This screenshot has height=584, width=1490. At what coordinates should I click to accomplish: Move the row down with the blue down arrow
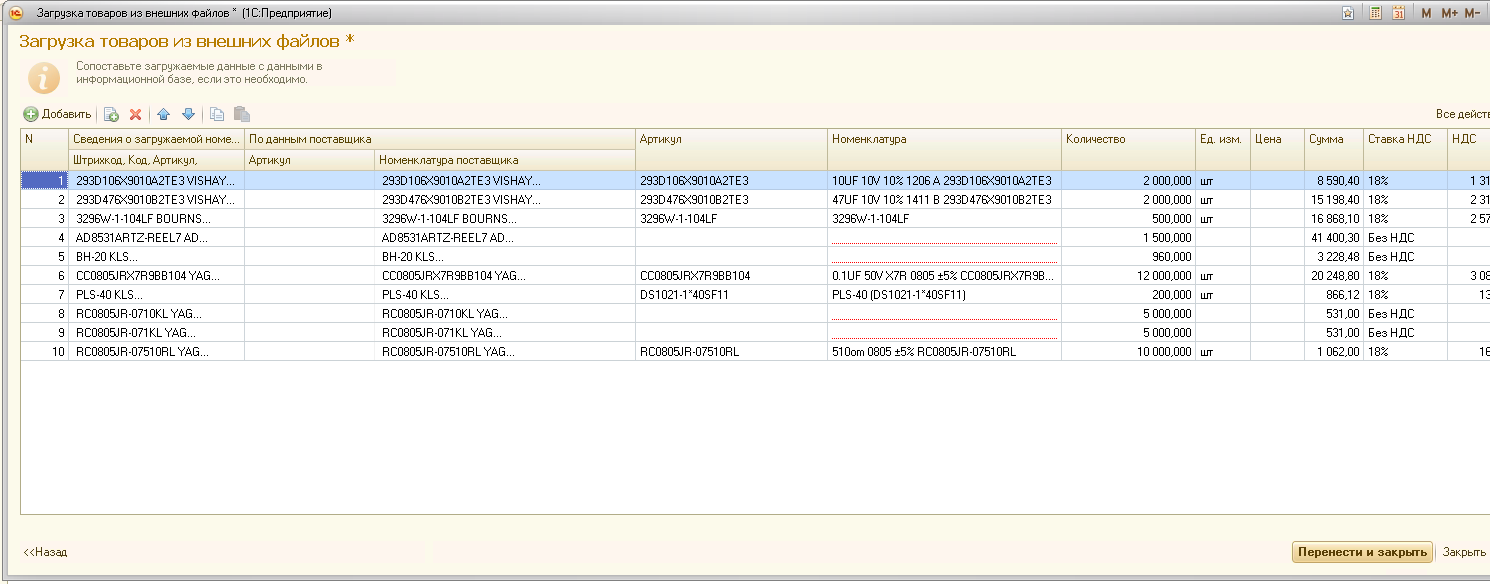point(188,115)
